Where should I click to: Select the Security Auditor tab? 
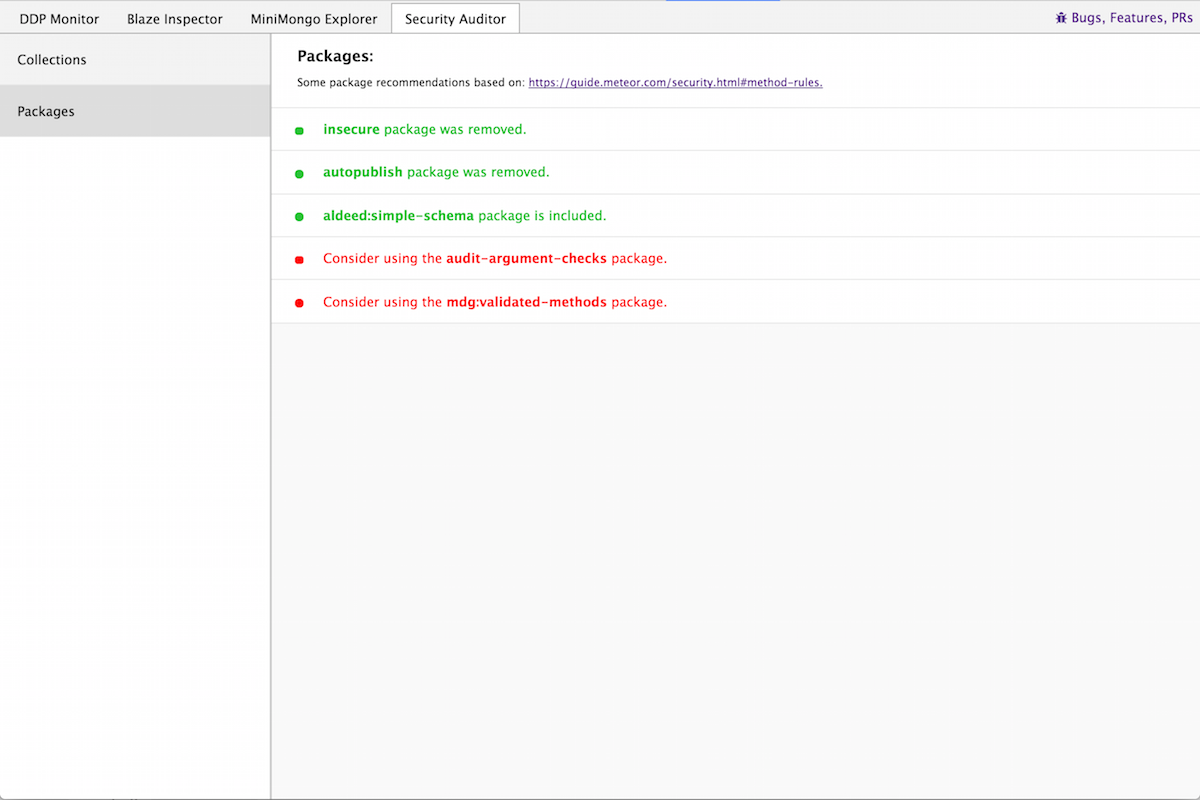click(455, 18)
